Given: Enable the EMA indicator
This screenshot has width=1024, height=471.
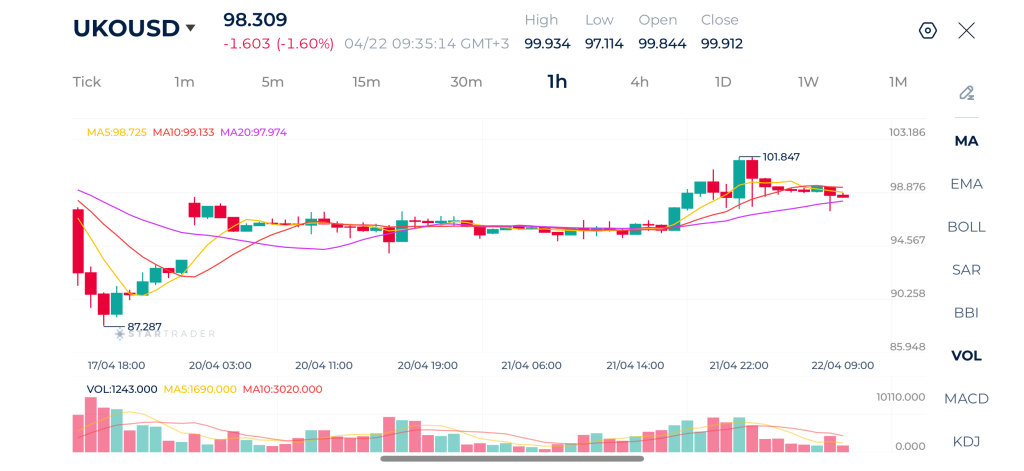Looking at the screenshot, I should 967,184.
